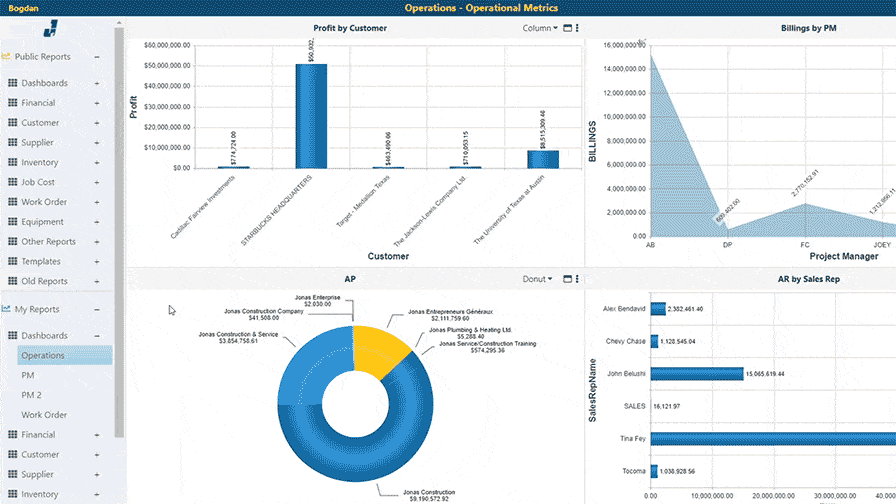Click the My Reports heading text
The image size is (896, 504).
coord(37,309)
